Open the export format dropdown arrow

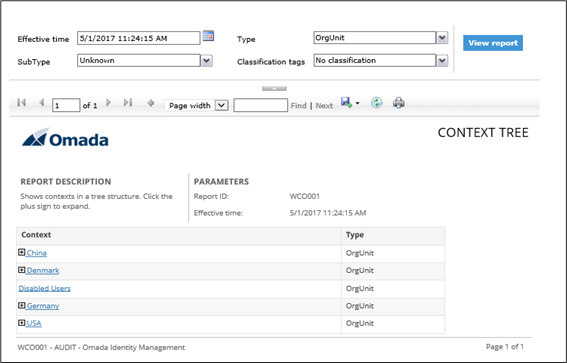(357, 103)
